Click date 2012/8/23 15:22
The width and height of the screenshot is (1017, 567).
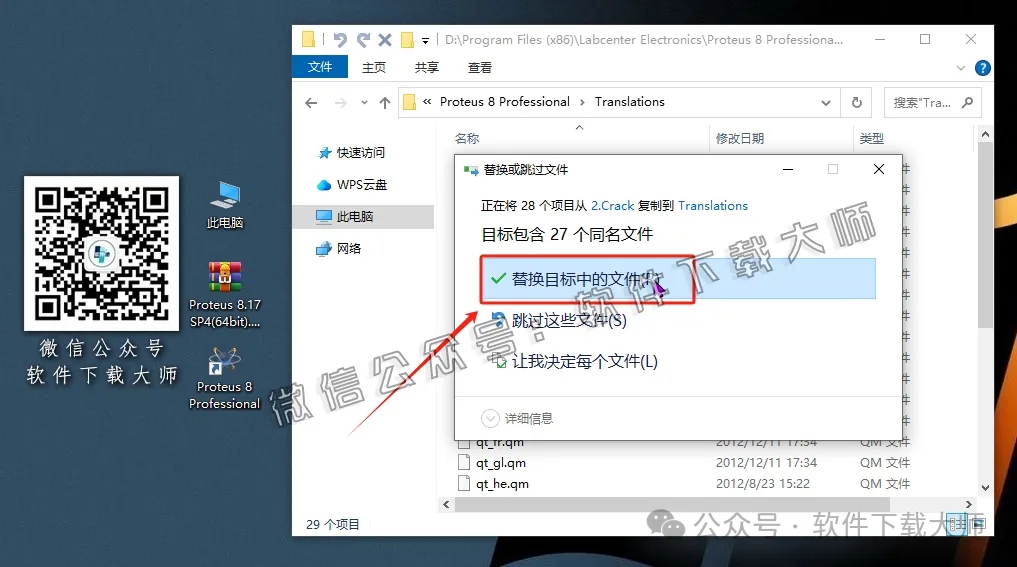(x=763, y=483)
